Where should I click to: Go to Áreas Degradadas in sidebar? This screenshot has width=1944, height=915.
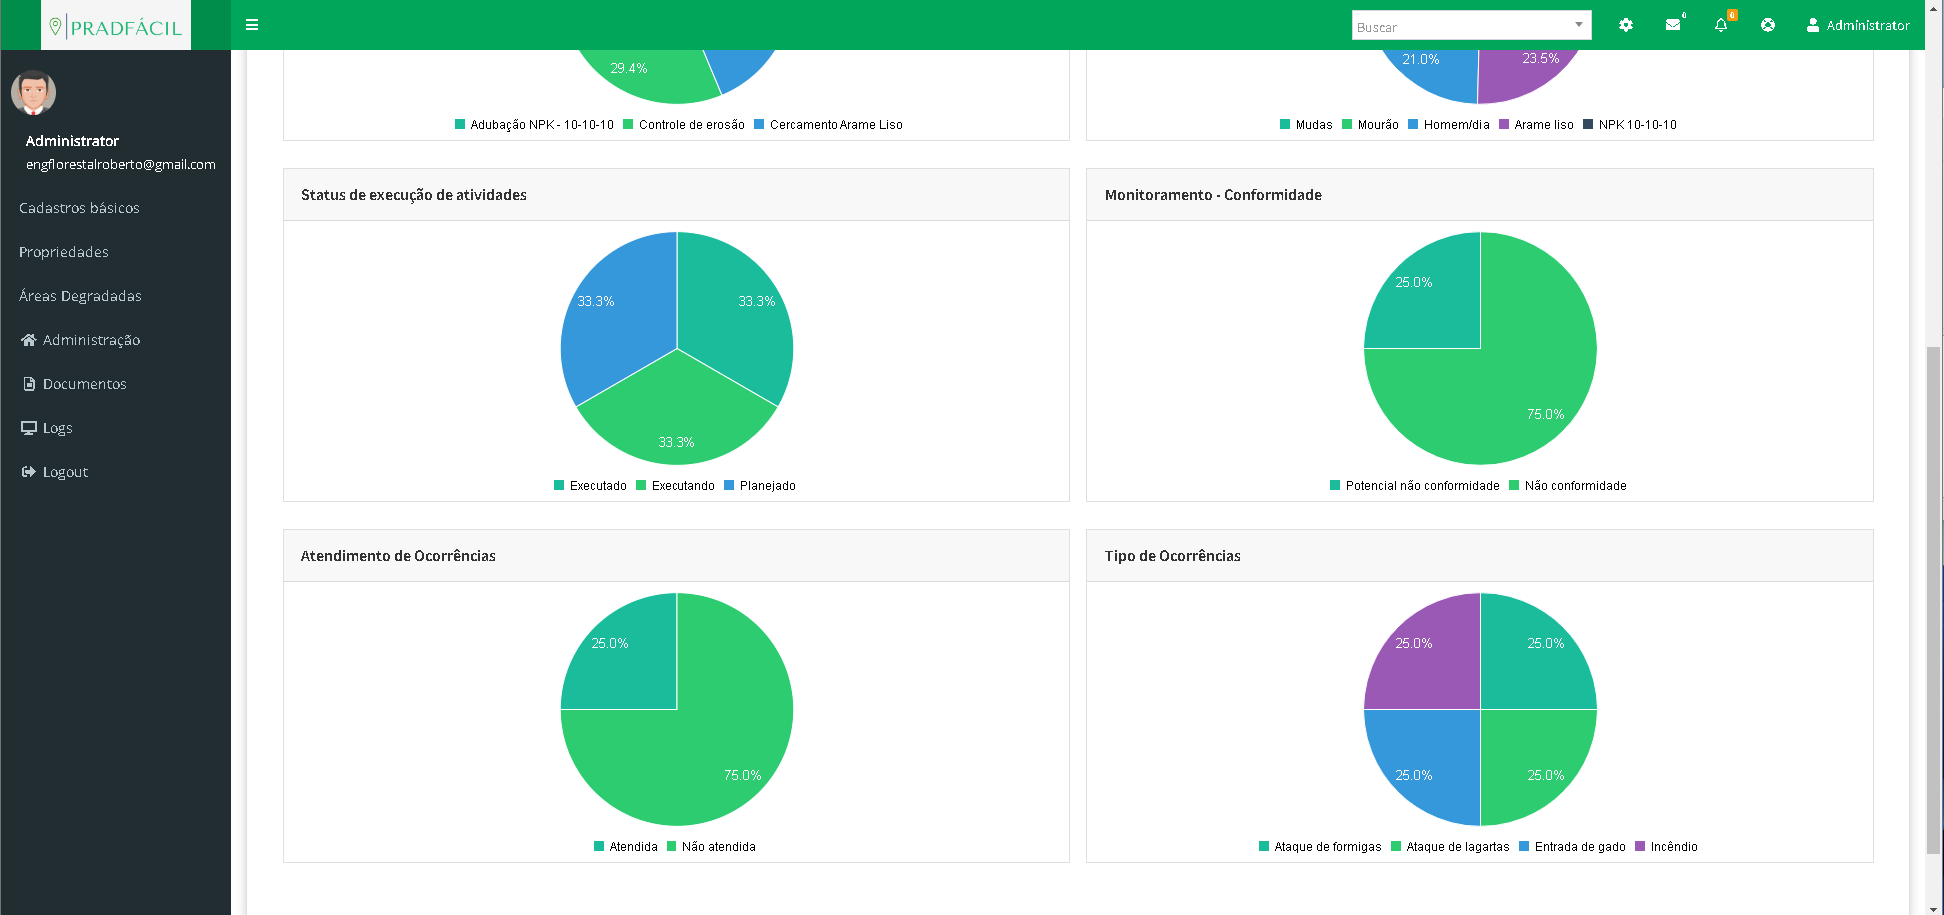[x=80, y=296]
